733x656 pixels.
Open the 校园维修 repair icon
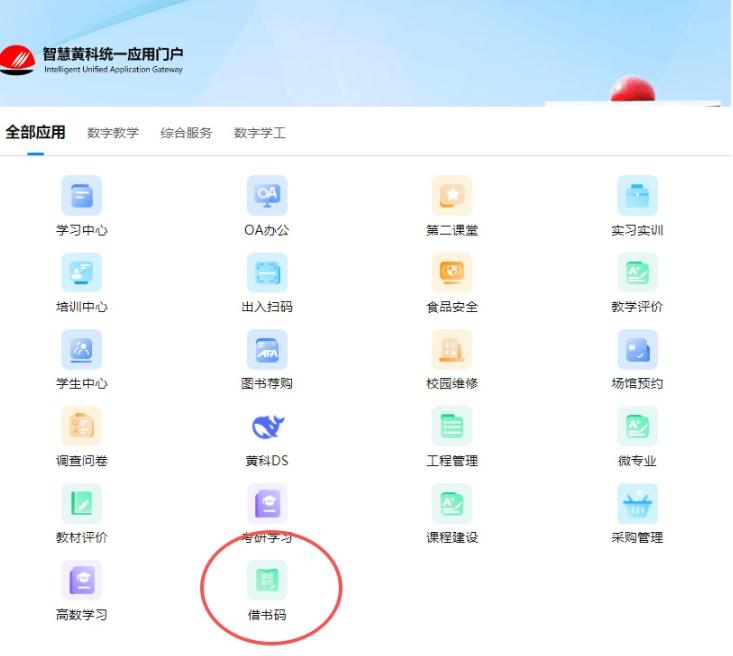click(x=452, y=349)
